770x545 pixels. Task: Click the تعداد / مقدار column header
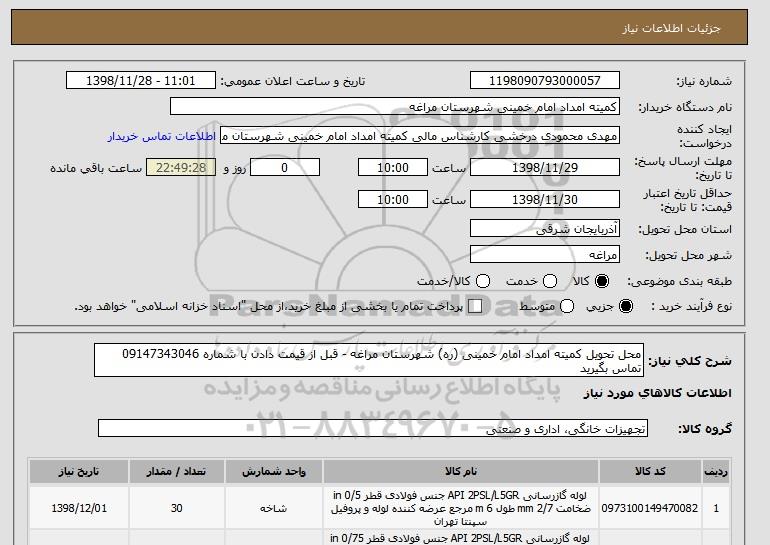point(177,471)
